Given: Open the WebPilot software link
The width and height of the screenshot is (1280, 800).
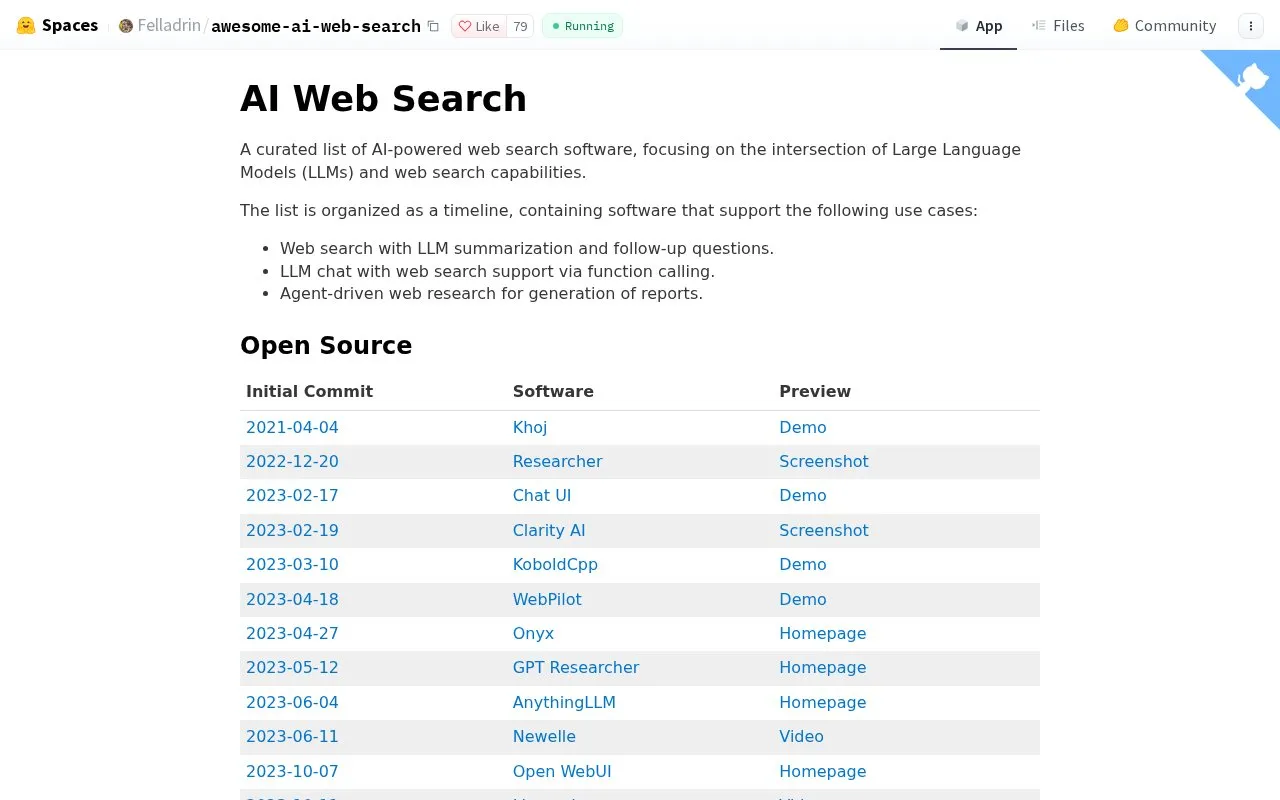Looking at the screenshot, I should click(x=547, y=599).
